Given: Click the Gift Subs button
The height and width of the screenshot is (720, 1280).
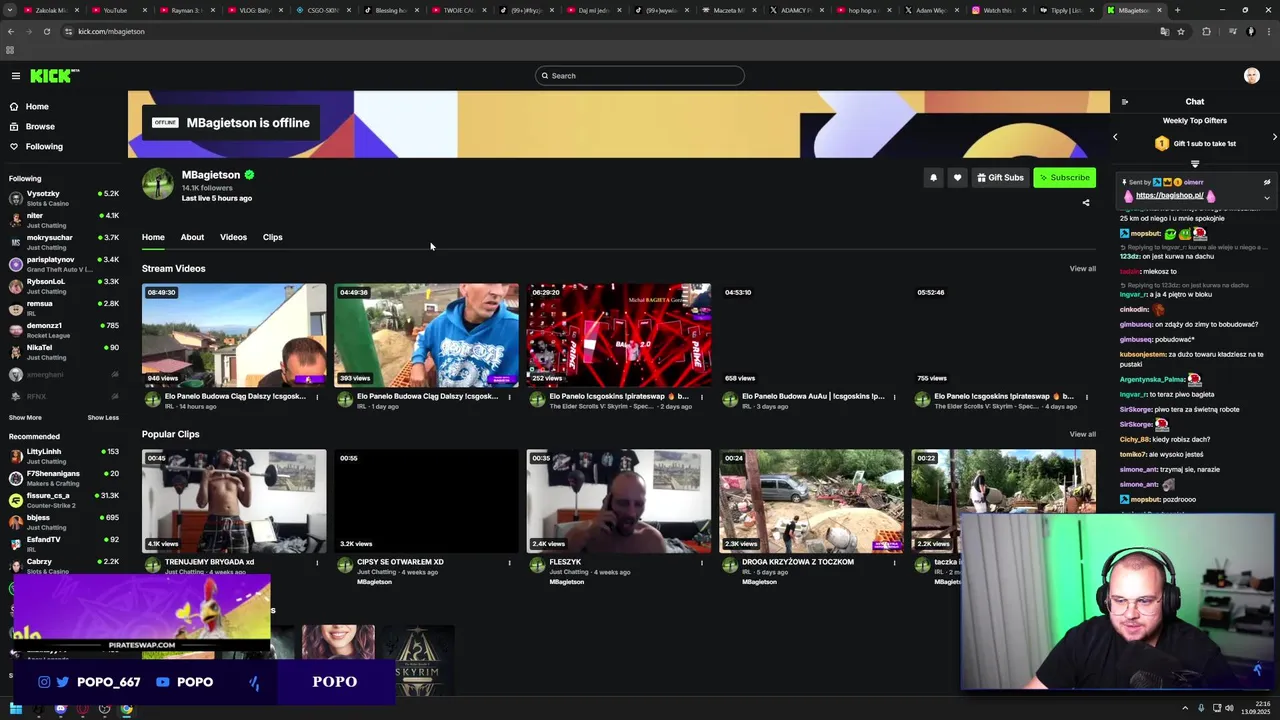Looking at the screenshot, I should click(1000, 178).
